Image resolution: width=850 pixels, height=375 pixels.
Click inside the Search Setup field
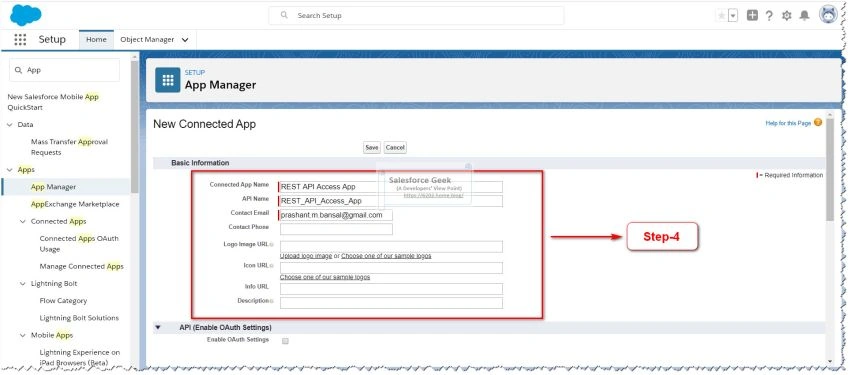tap(416, 16)
